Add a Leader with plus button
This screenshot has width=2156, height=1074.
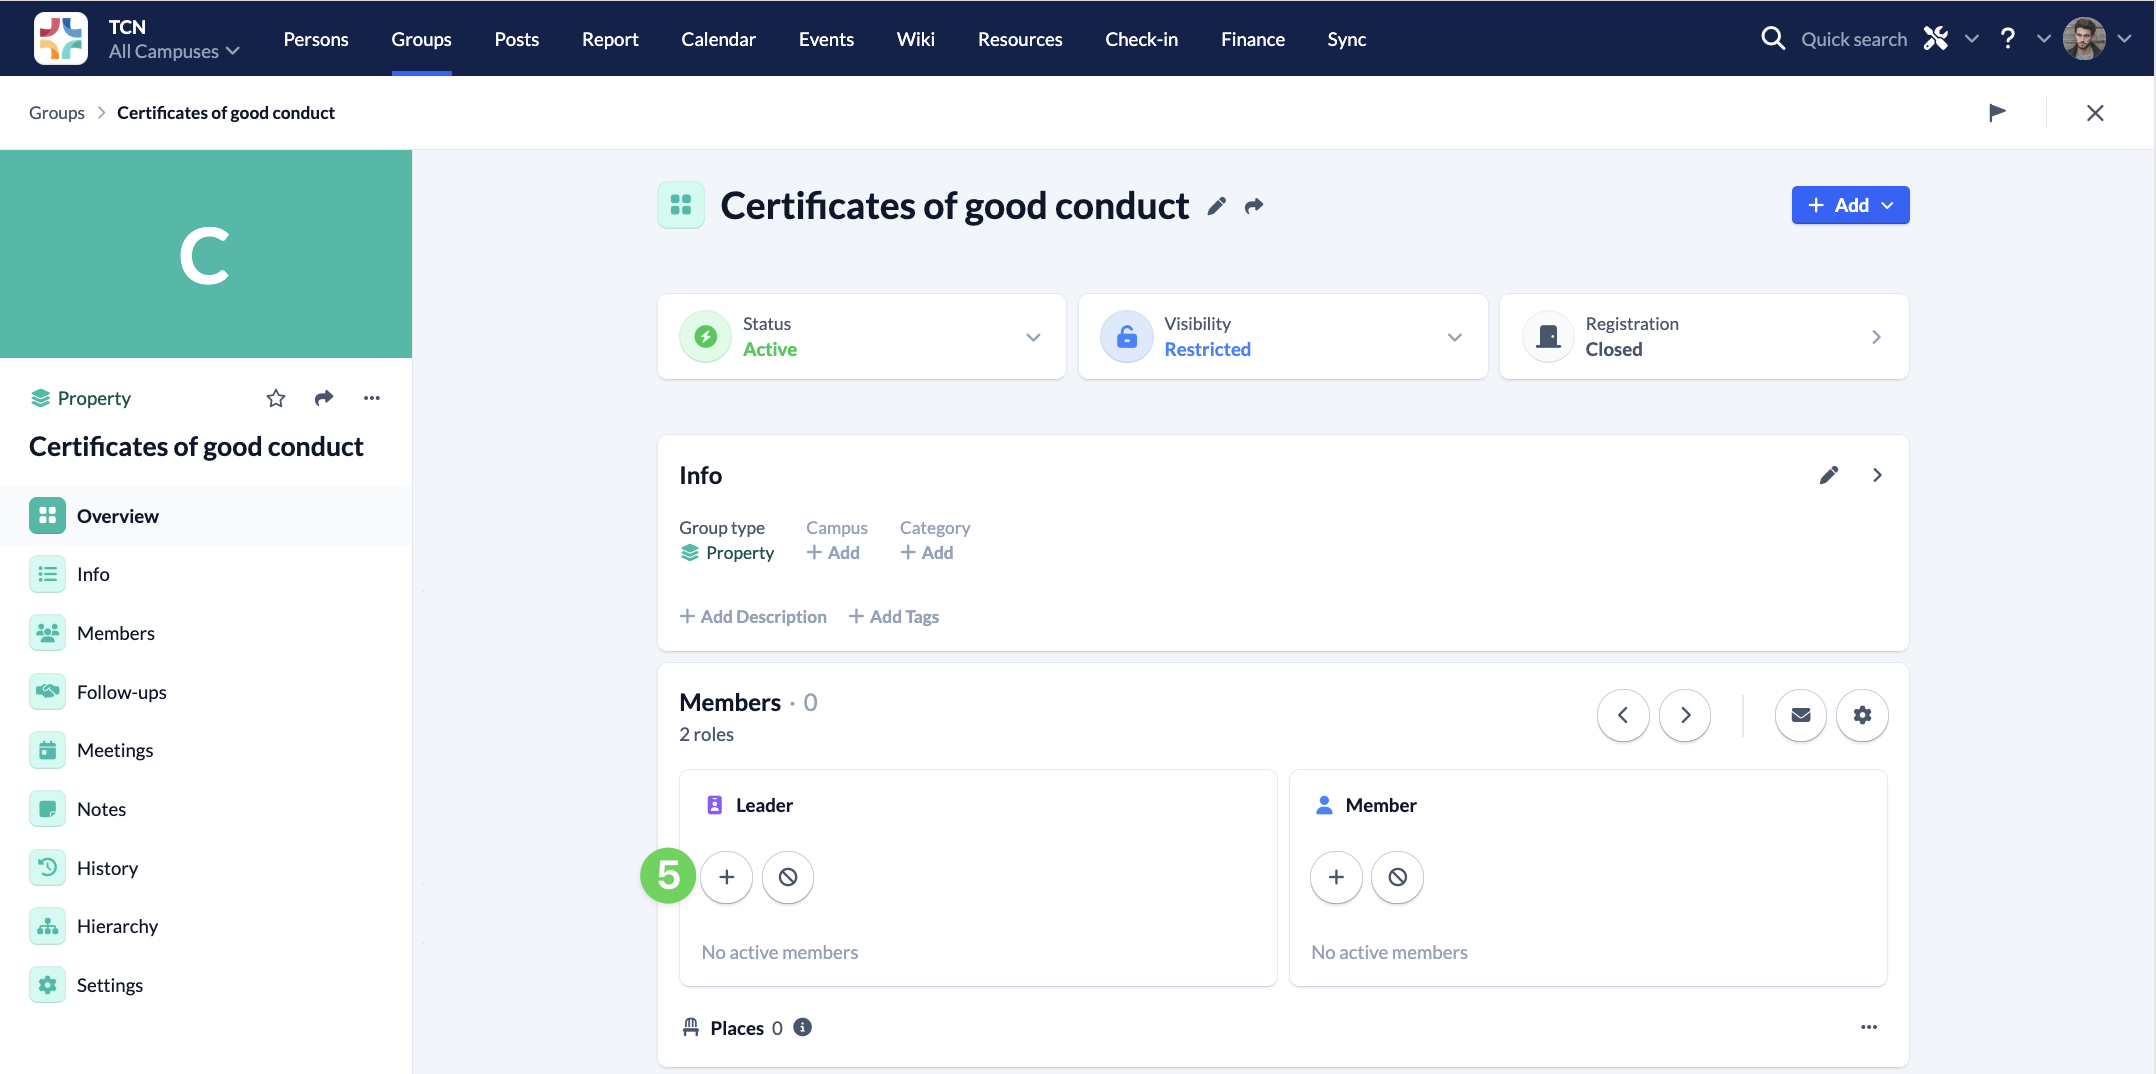(x=727, y=877)
